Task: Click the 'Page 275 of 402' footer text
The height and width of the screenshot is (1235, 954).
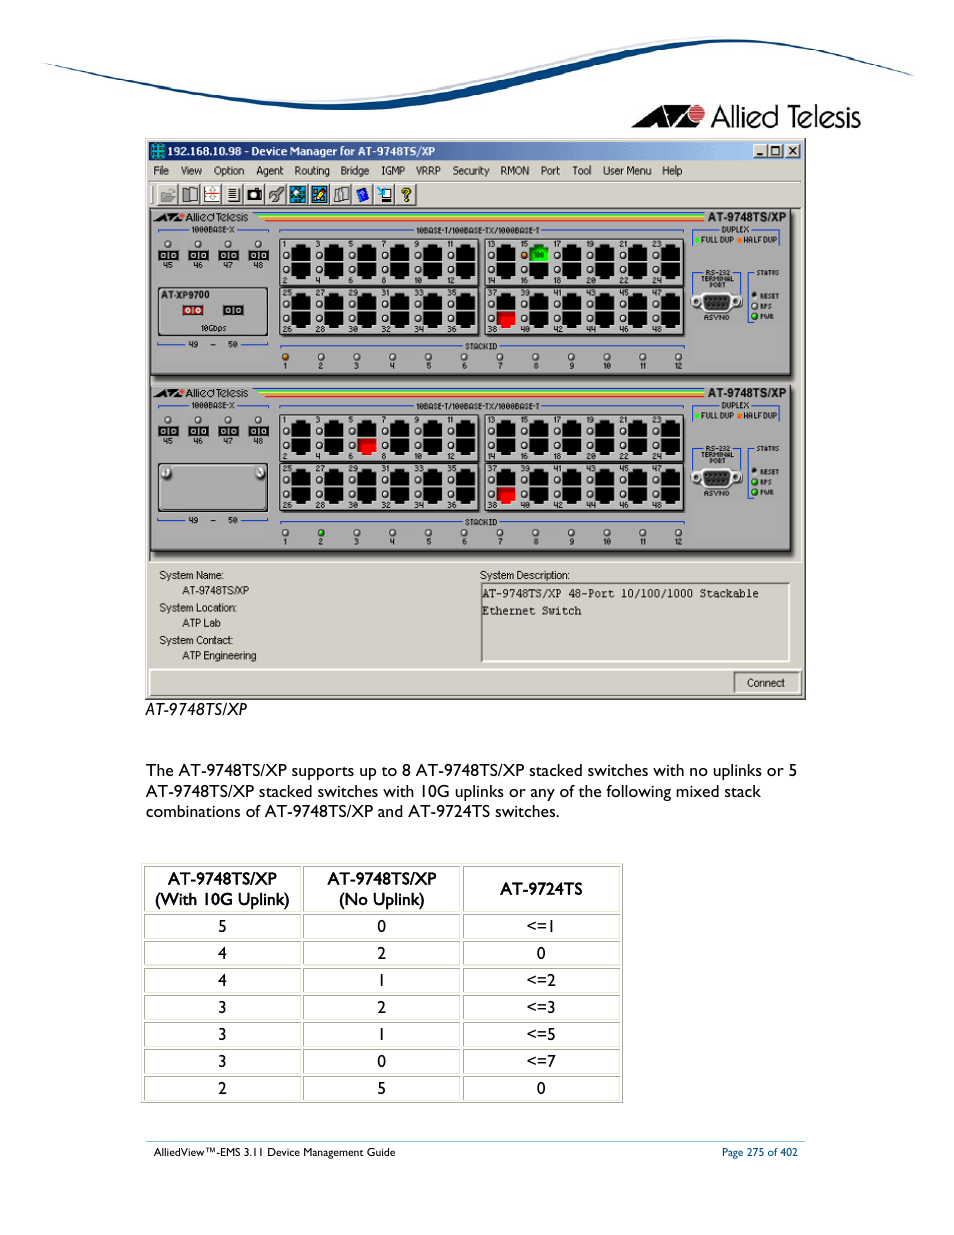Action: [760, 1152]
